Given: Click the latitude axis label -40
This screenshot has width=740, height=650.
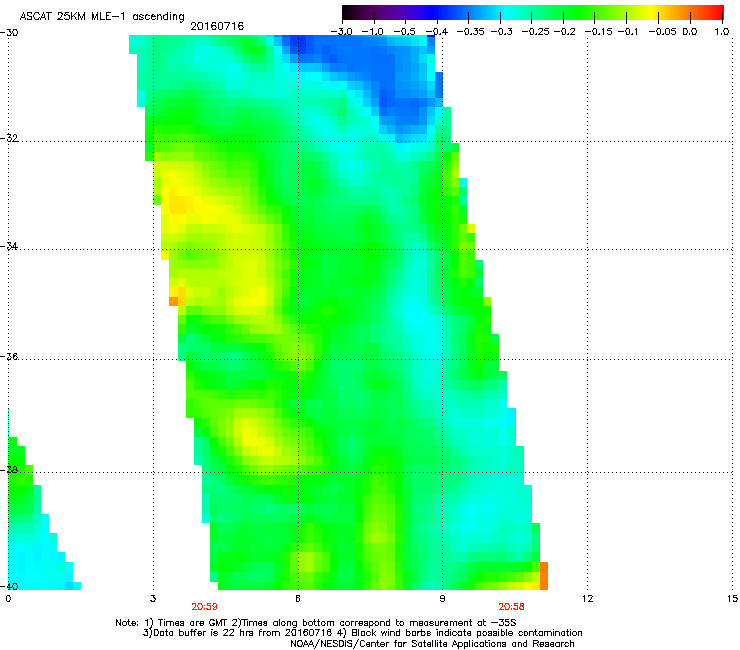Looking at the screenshot, I should click(x=9, y=586).
